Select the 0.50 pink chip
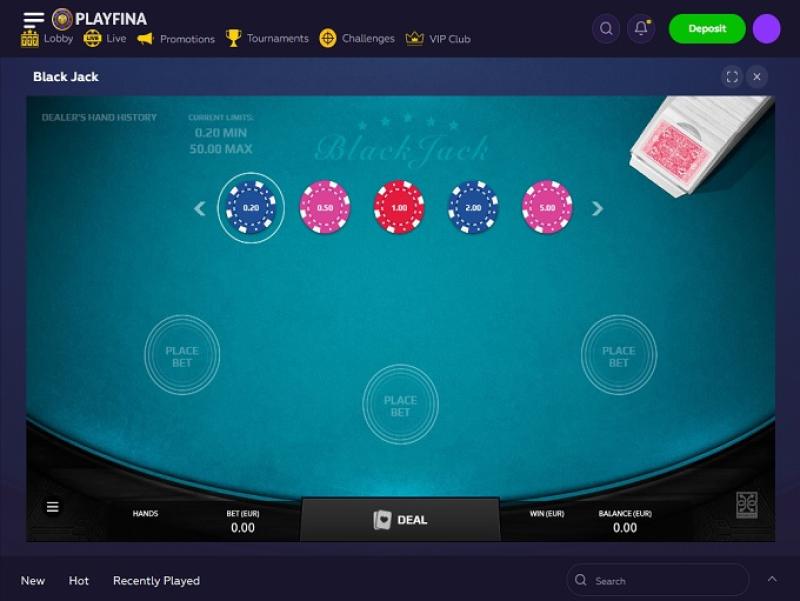800x601 pixels. [x=325, y=207]
